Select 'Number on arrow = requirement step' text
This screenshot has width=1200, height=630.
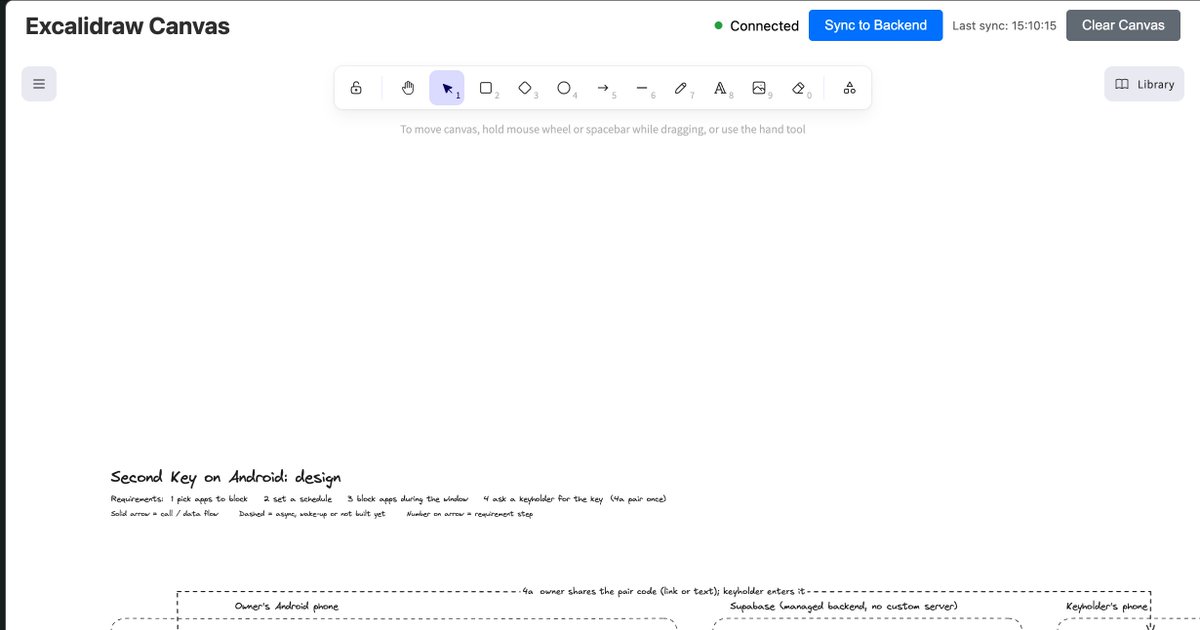469,514
